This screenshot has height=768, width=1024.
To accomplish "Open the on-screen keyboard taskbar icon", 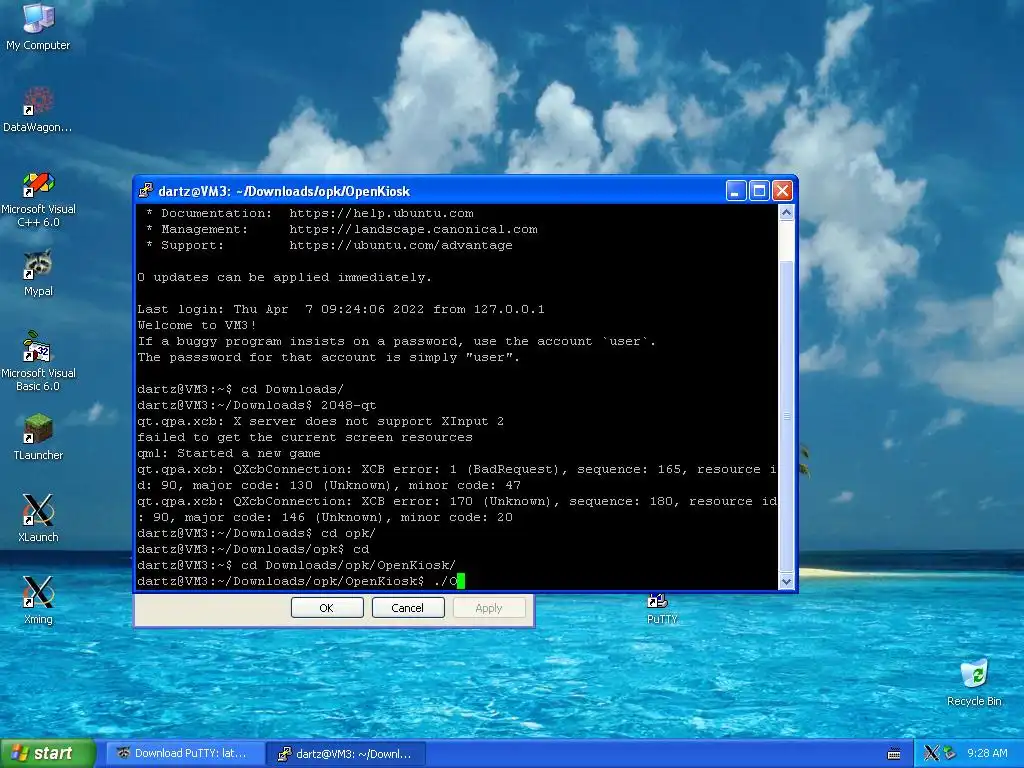I will 894,754.
